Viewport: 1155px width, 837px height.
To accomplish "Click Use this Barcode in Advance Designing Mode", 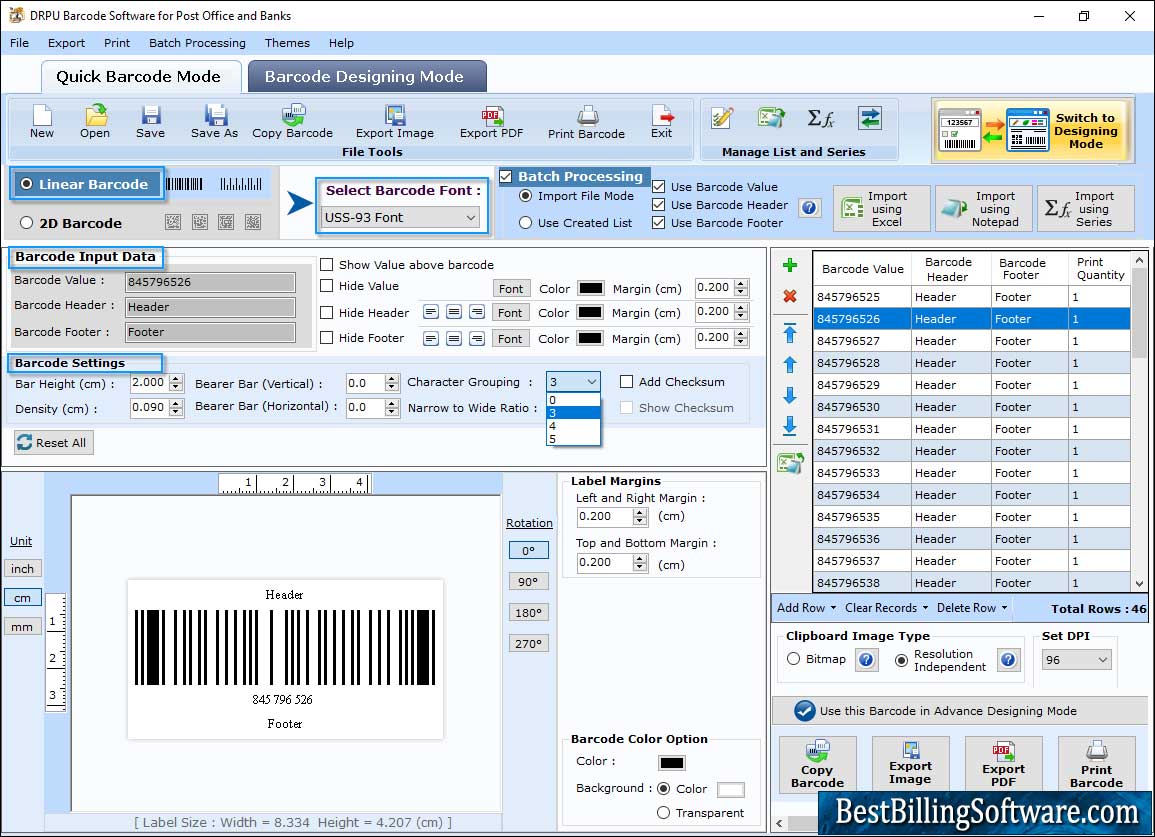I will tap(959, 711).
